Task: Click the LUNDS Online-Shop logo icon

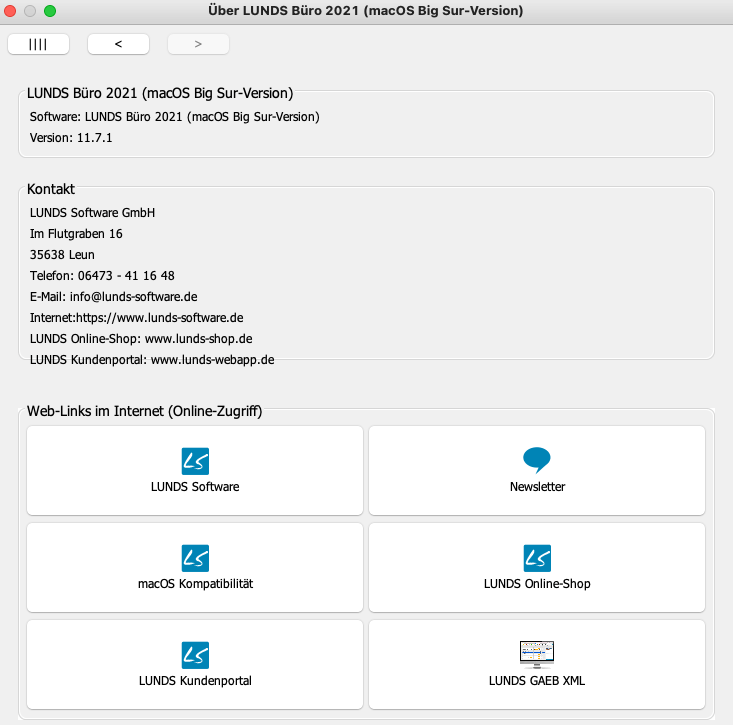Action: click(537, 558)
